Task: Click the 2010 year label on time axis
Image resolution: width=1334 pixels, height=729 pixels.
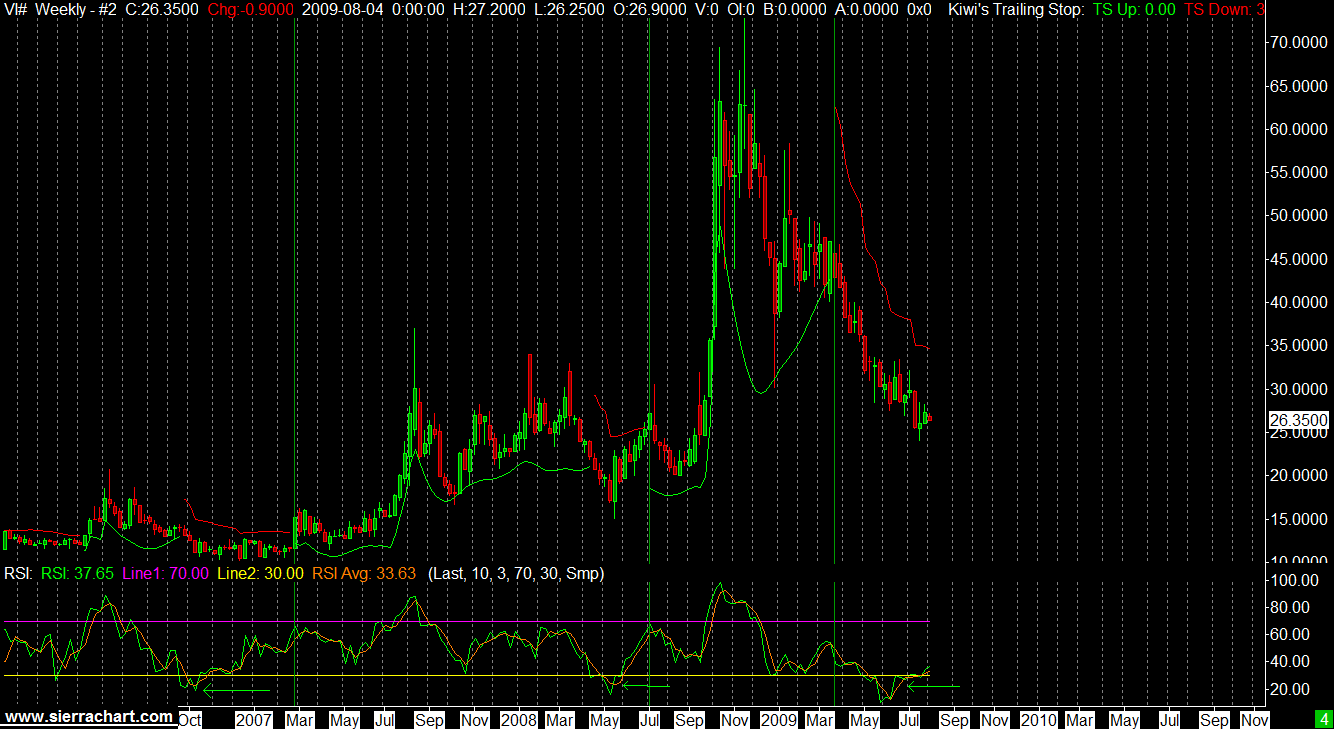Action: tap(1038, 719)
